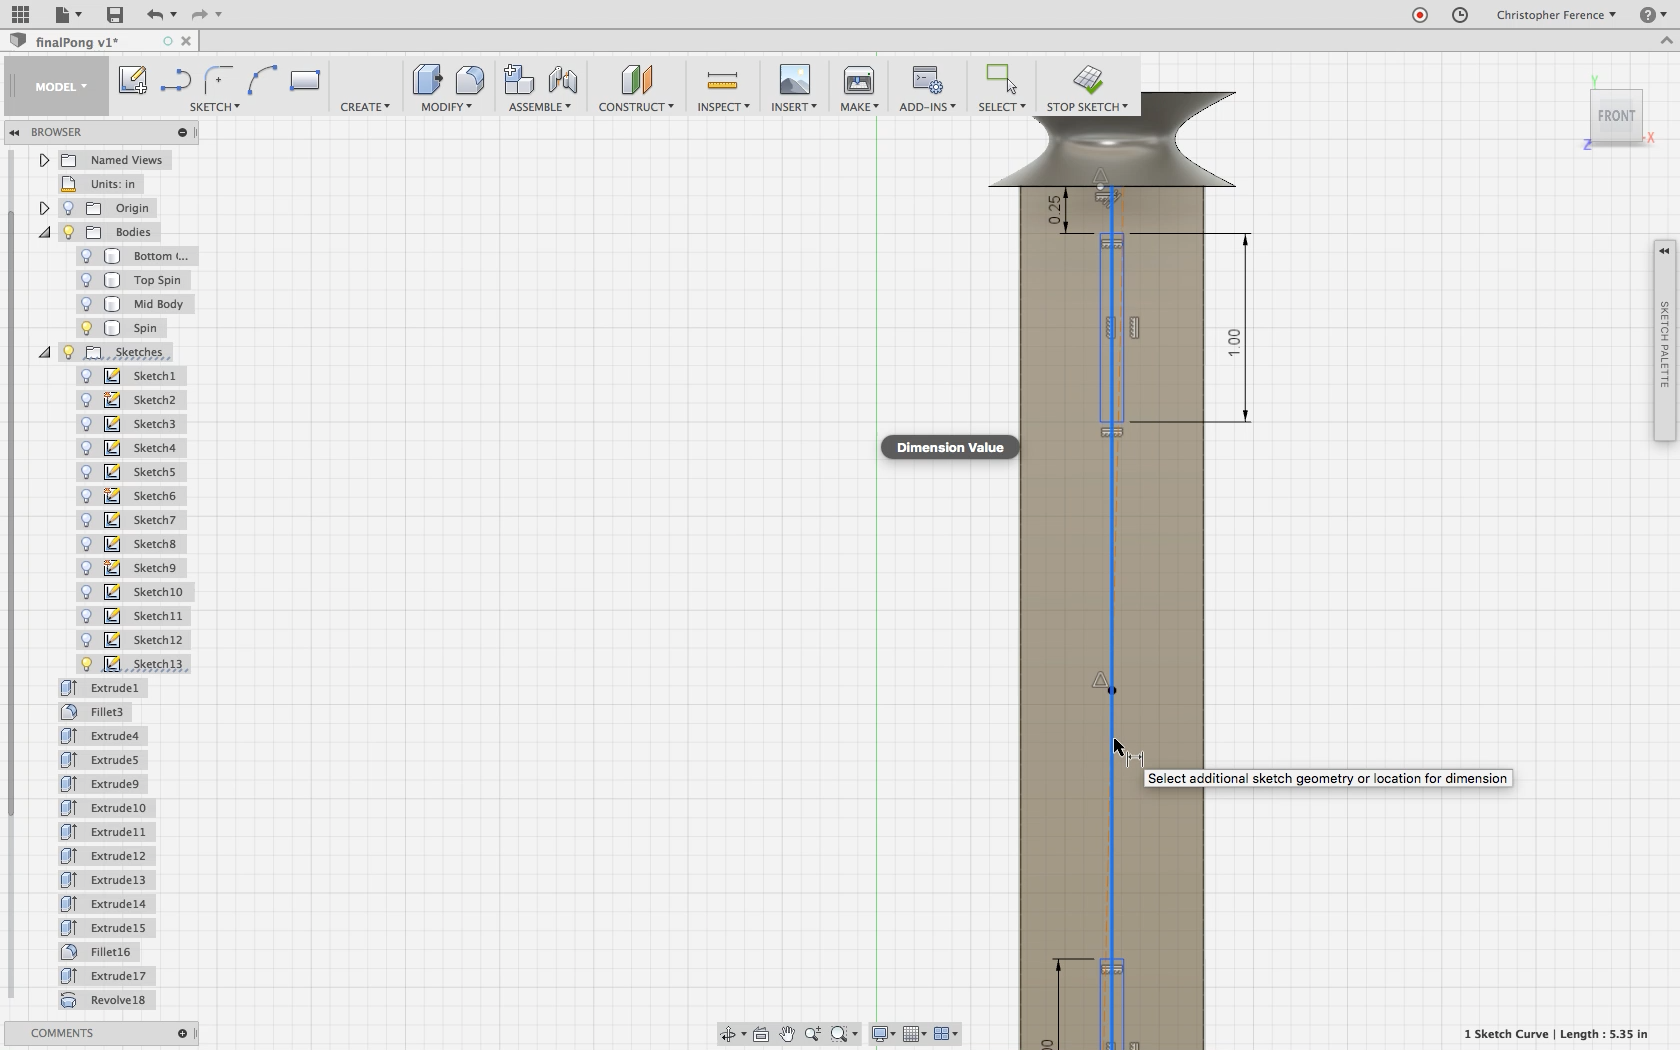
Task: Toggle visibility bulb of Sketches folder
Action: click(68, 352)
